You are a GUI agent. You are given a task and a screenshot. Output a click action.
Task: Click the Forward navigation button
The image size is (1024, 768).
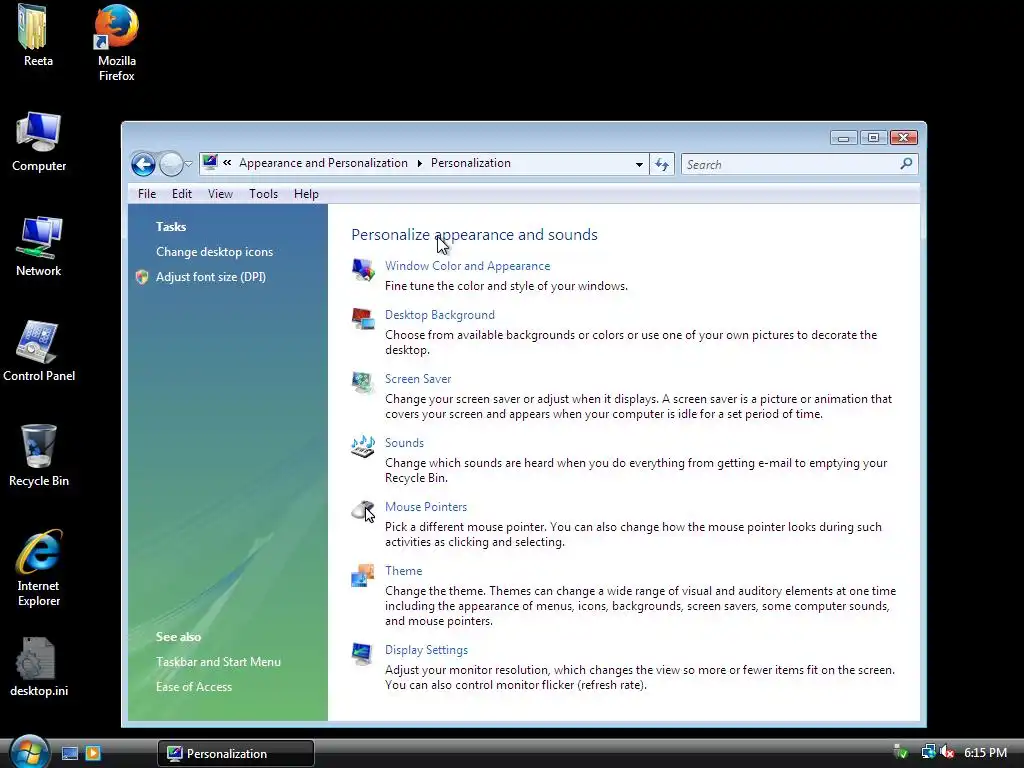[171, 164]
